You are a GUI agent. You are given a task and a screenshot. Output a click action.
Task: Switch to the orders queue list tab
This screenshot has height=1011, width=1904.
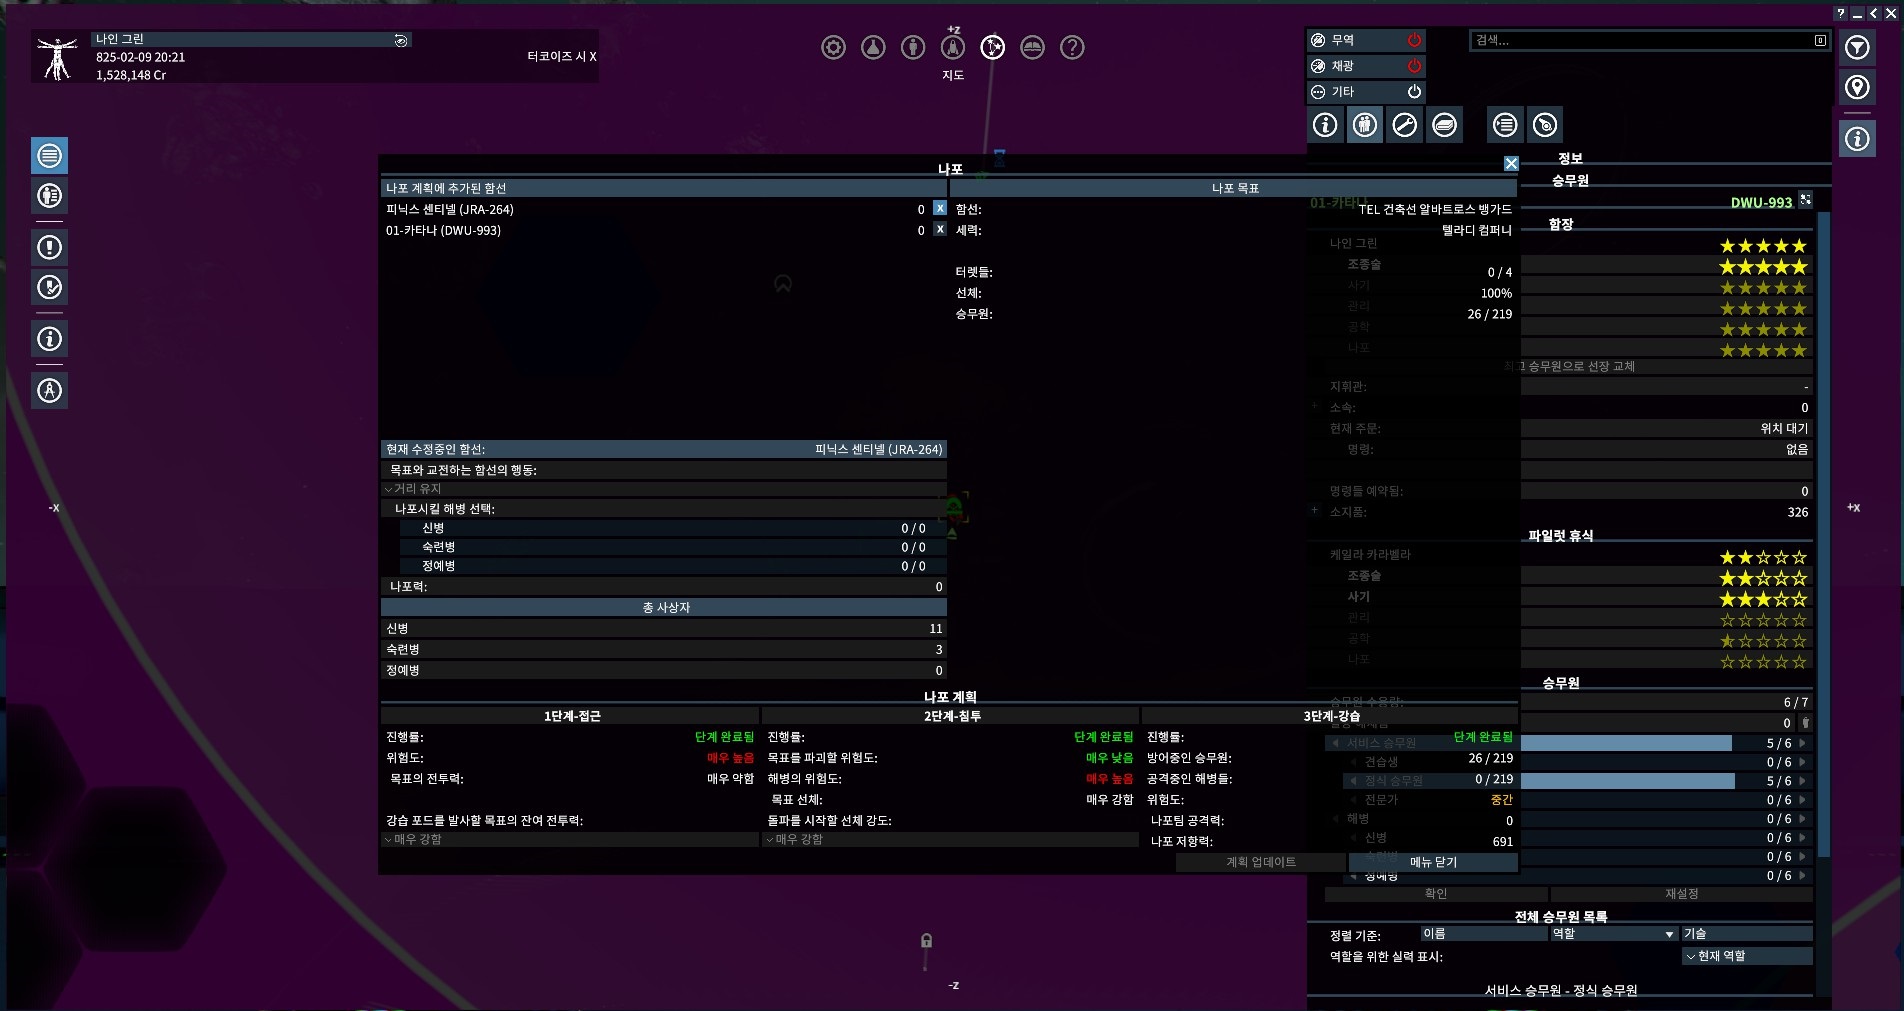coord(1505,125)
